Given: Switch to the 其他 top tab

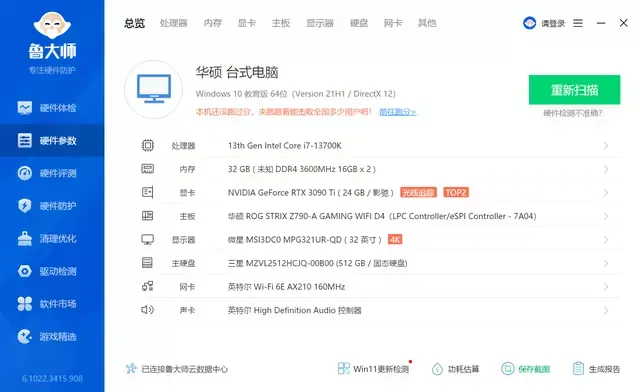Looking at the screenshot, I should [427, 23].
